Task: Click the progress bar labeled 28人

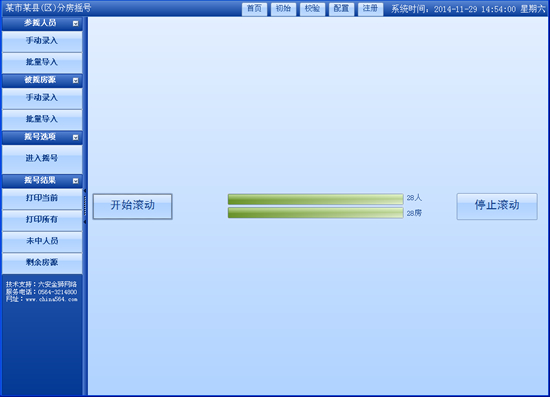Action: click(315, 199)
